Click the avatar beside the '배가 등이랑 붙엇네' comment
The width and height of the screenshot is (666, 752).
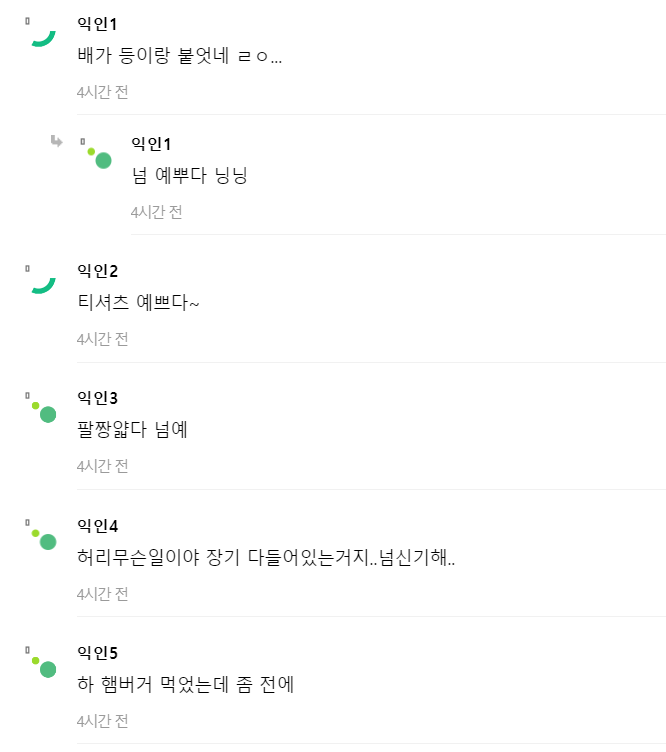pos(41,33)
